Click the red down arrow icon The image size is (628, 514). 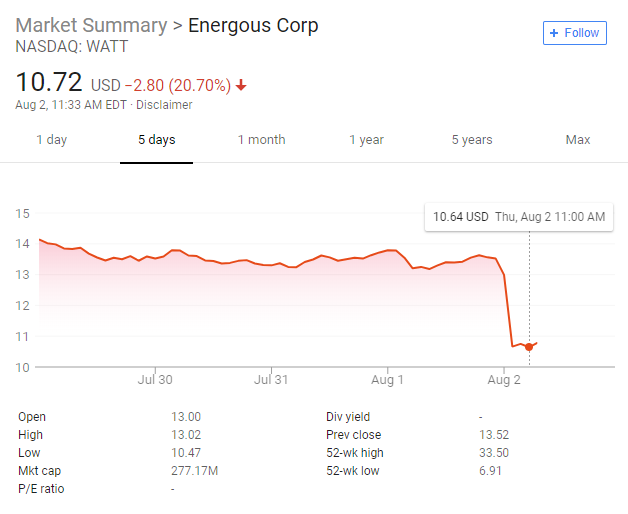(241, 85)
